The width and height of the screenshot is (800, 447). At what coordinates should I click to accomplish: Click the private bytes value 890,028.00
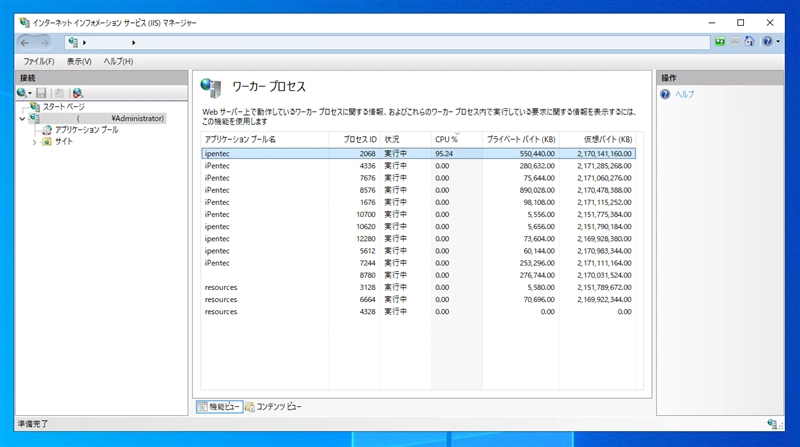[x=537, y=190]
